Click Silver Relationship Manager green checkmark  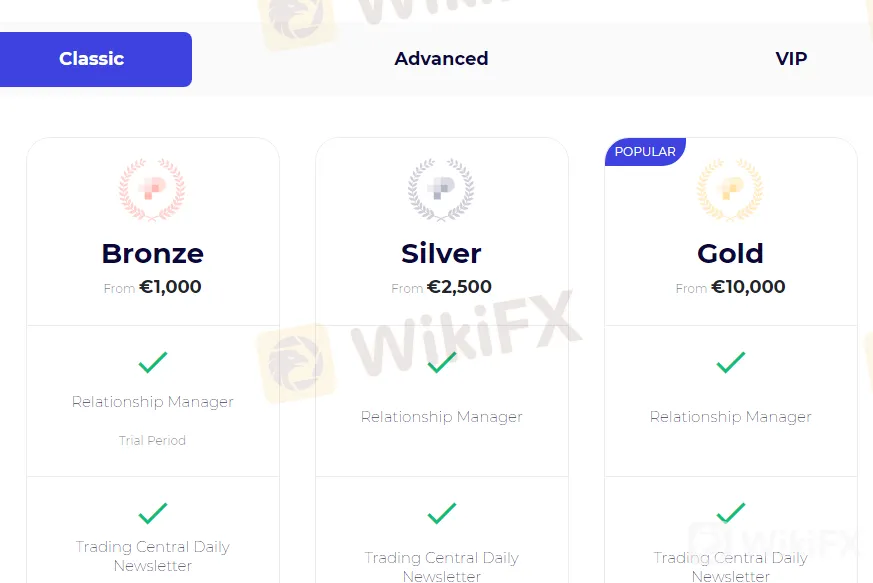[x=441, y=362]
